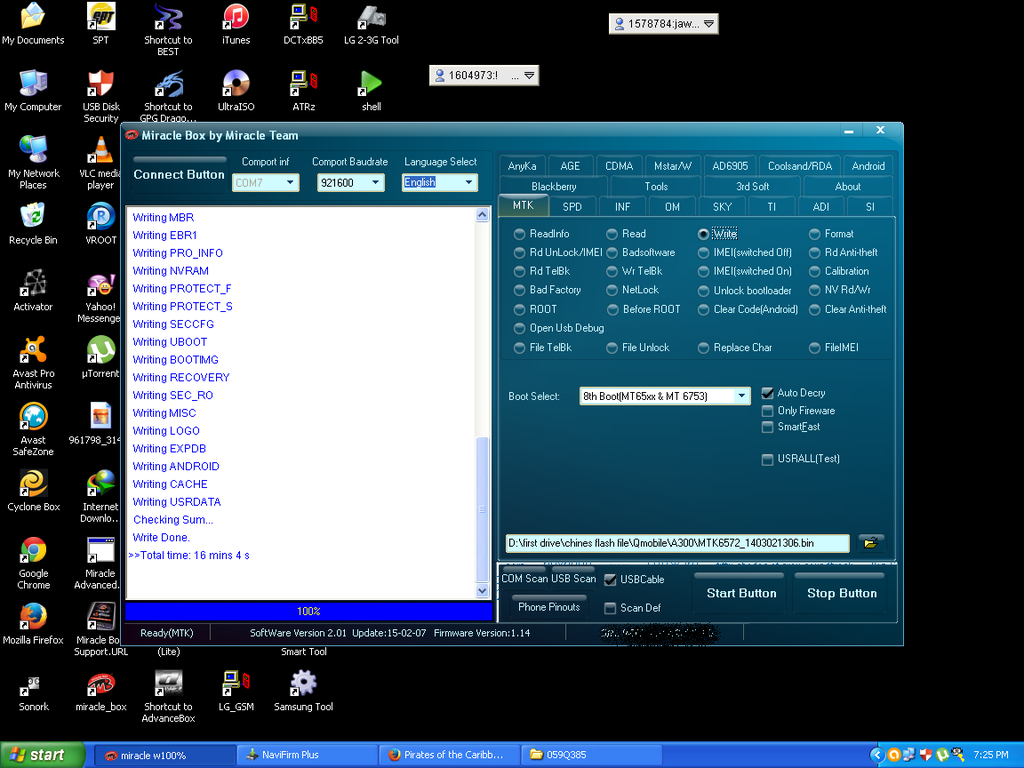Click the log scroll down arrow
This screenshot has width=1024, height=768.
pyautogui.click(x=483, y=591)
